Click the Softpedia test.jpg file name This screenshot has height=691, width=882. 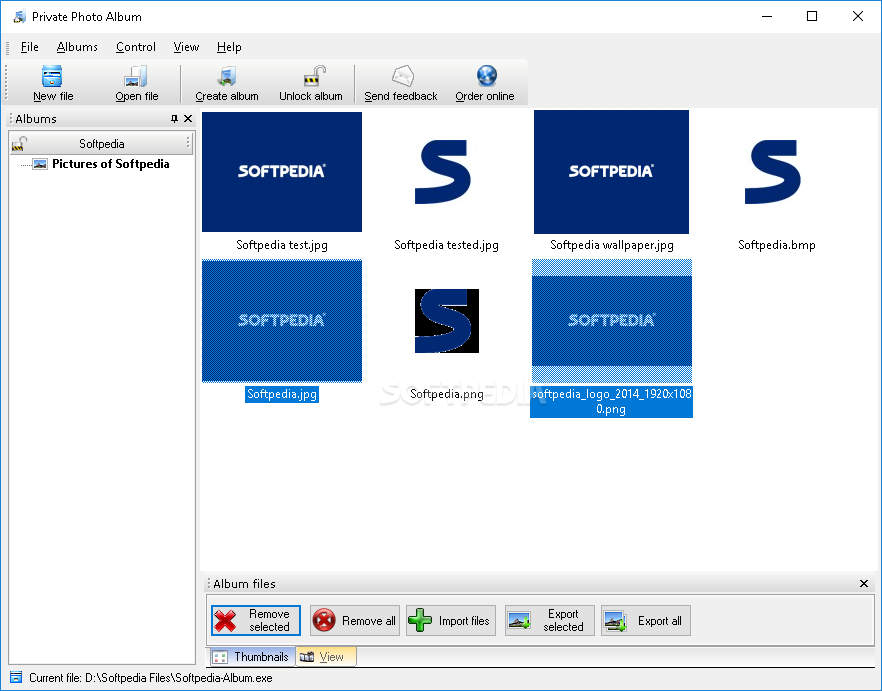[x=282, y=245]
